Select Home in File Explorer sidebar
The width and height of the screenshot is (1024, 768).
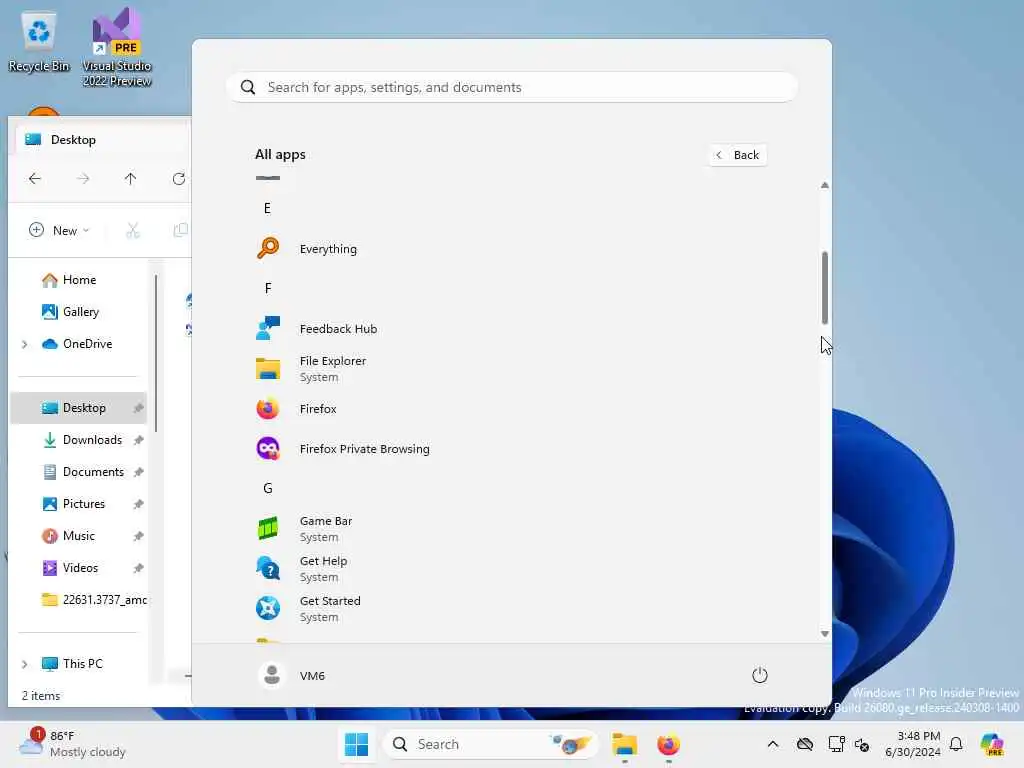tap(80, 280)
